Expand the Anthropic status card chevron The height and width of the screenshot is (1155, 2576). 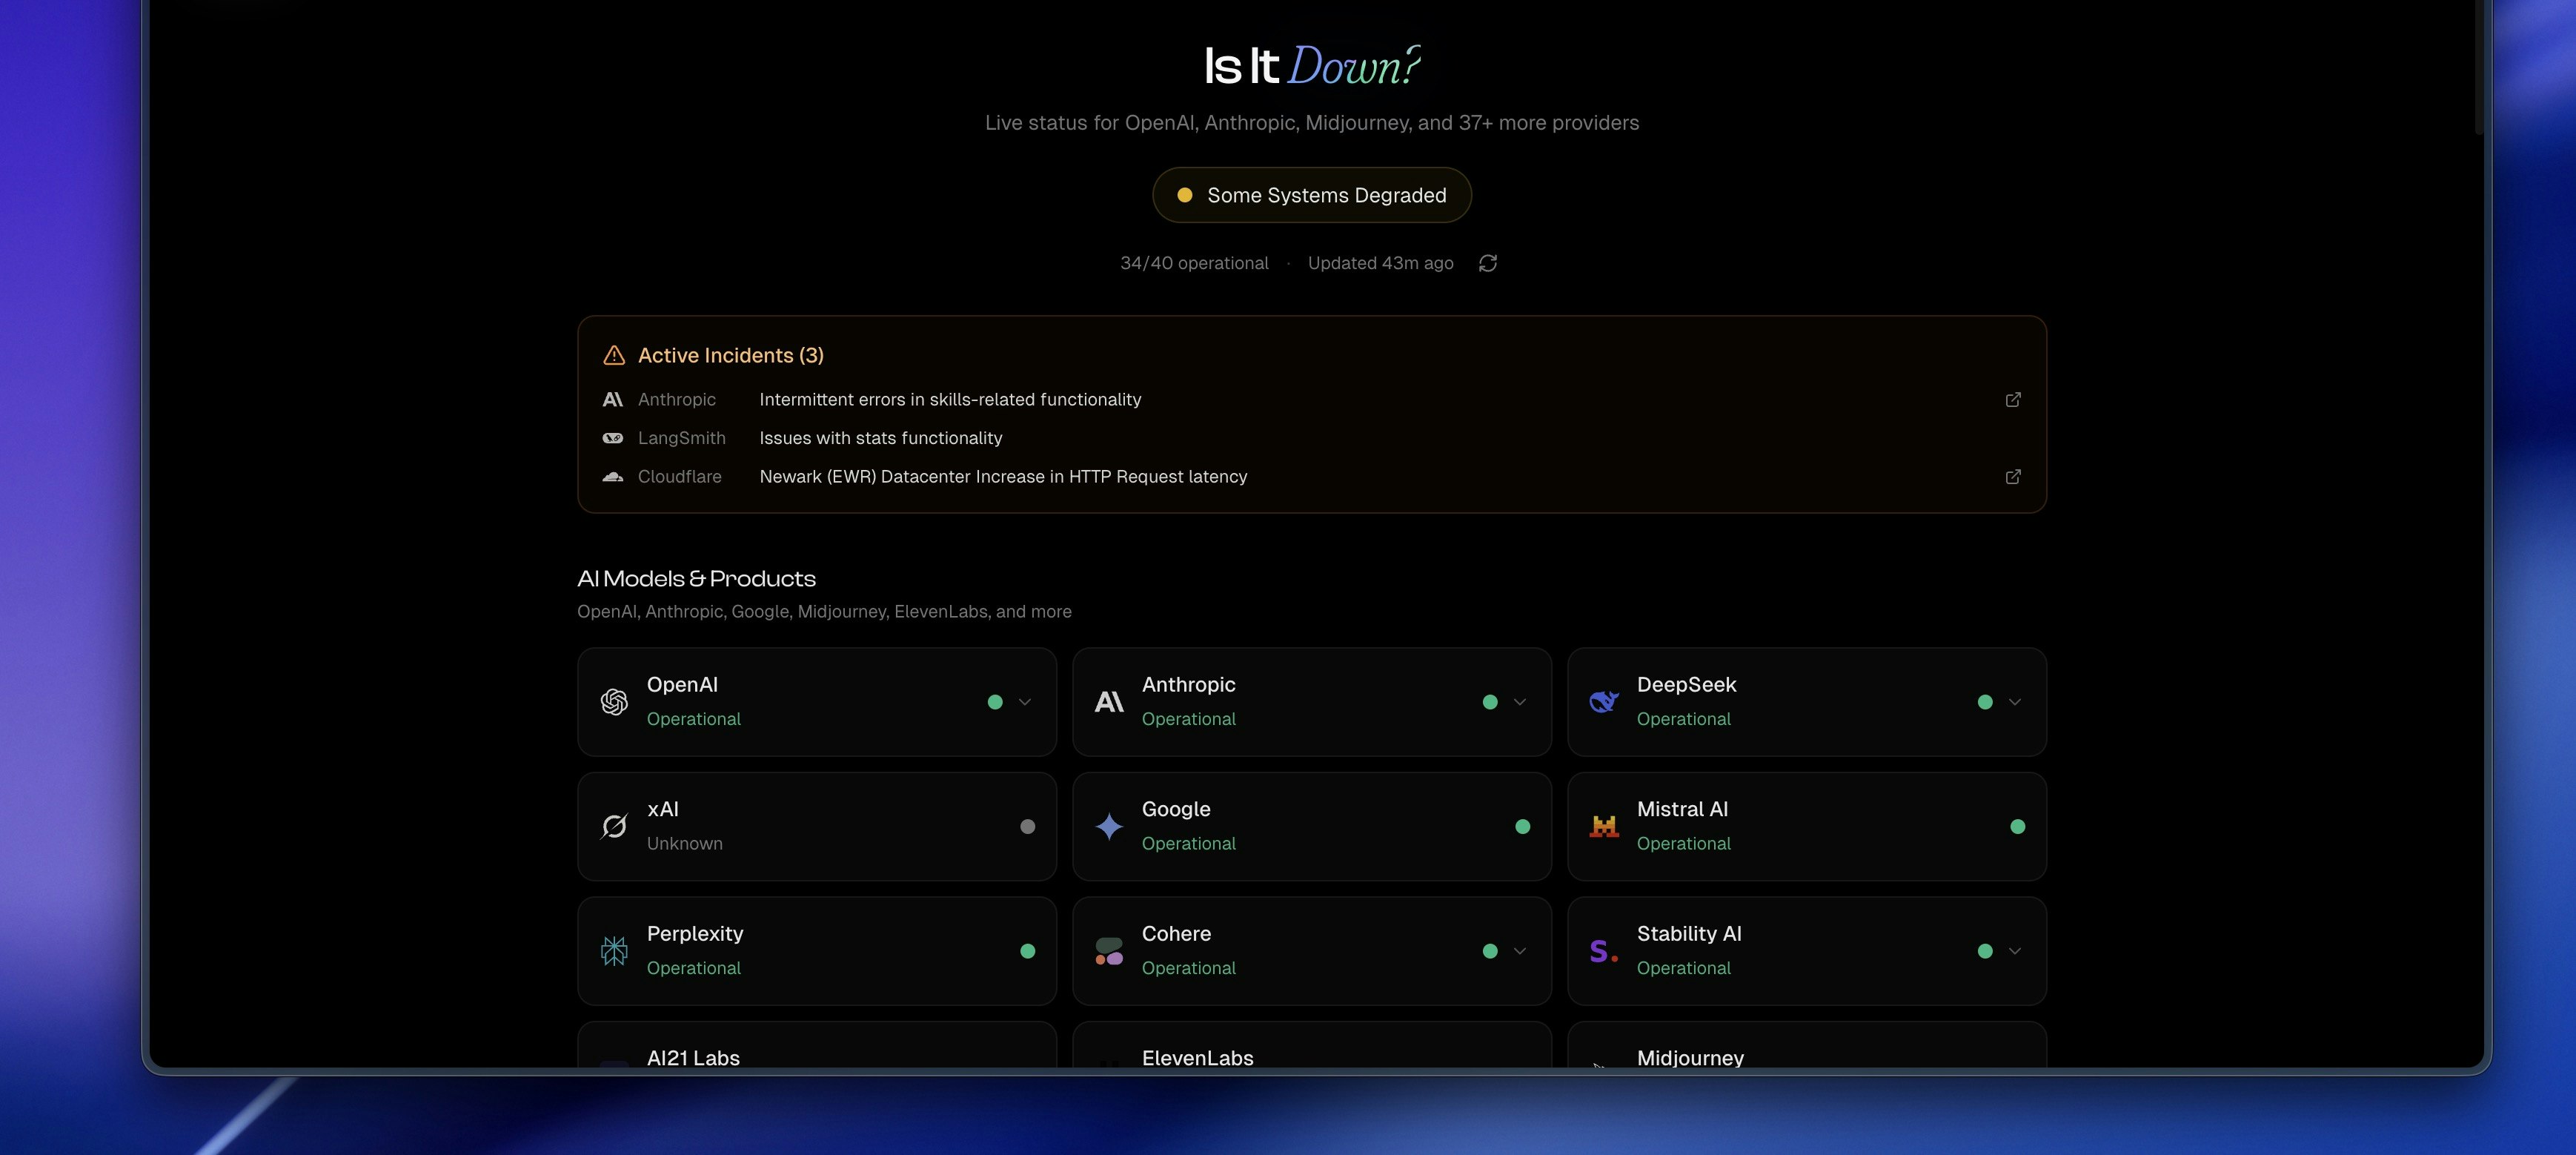click(1519, 702)
